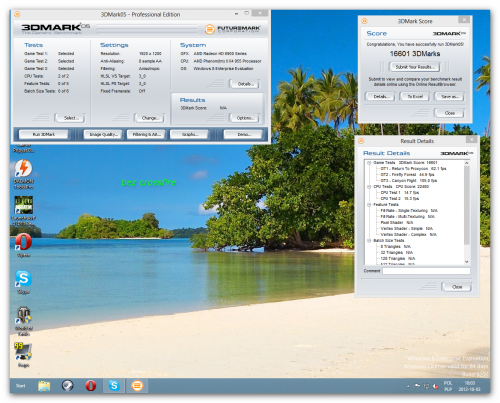
Task: Click the 16601 3DMarks score text
Action: pyautogui.click(x=415, y=54)
